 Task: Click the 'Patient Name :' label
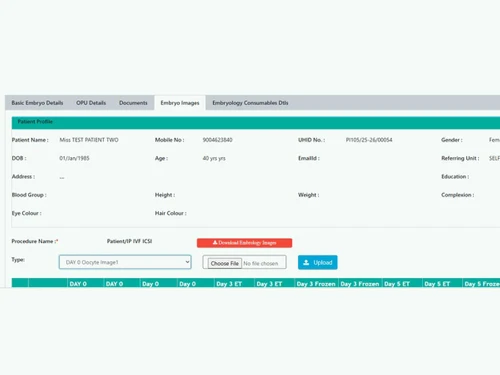(30, 140)
